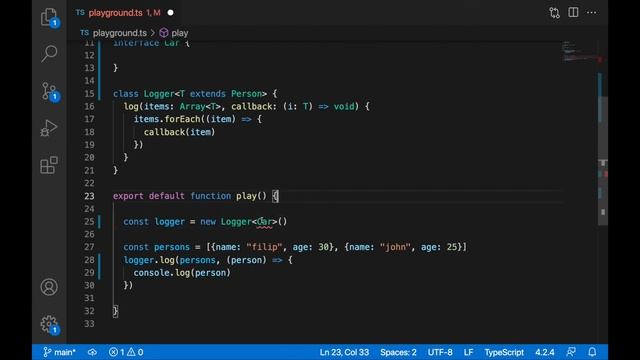Viewport: 640px width, 360px height.
Task: Click the "john" string literal
Action: pos(395,247)
